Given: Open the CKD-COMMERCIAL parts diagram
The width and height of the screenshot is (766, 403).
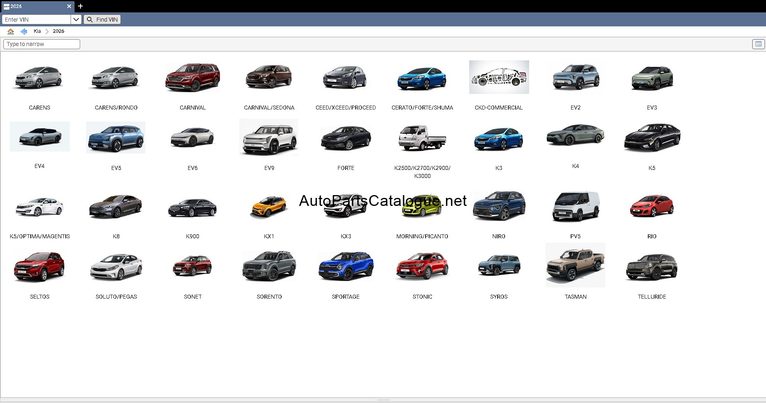Looking at the screenshot, I should (499, 77).
